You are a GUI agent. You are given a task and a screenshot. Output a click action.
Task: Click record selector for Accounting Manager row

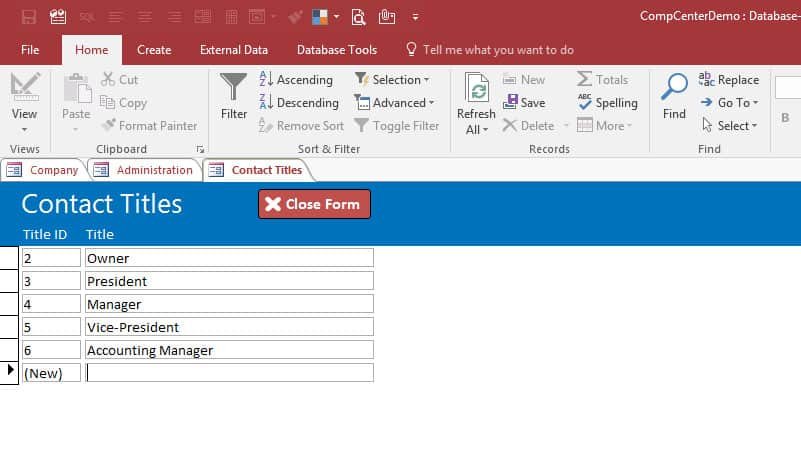9,350
